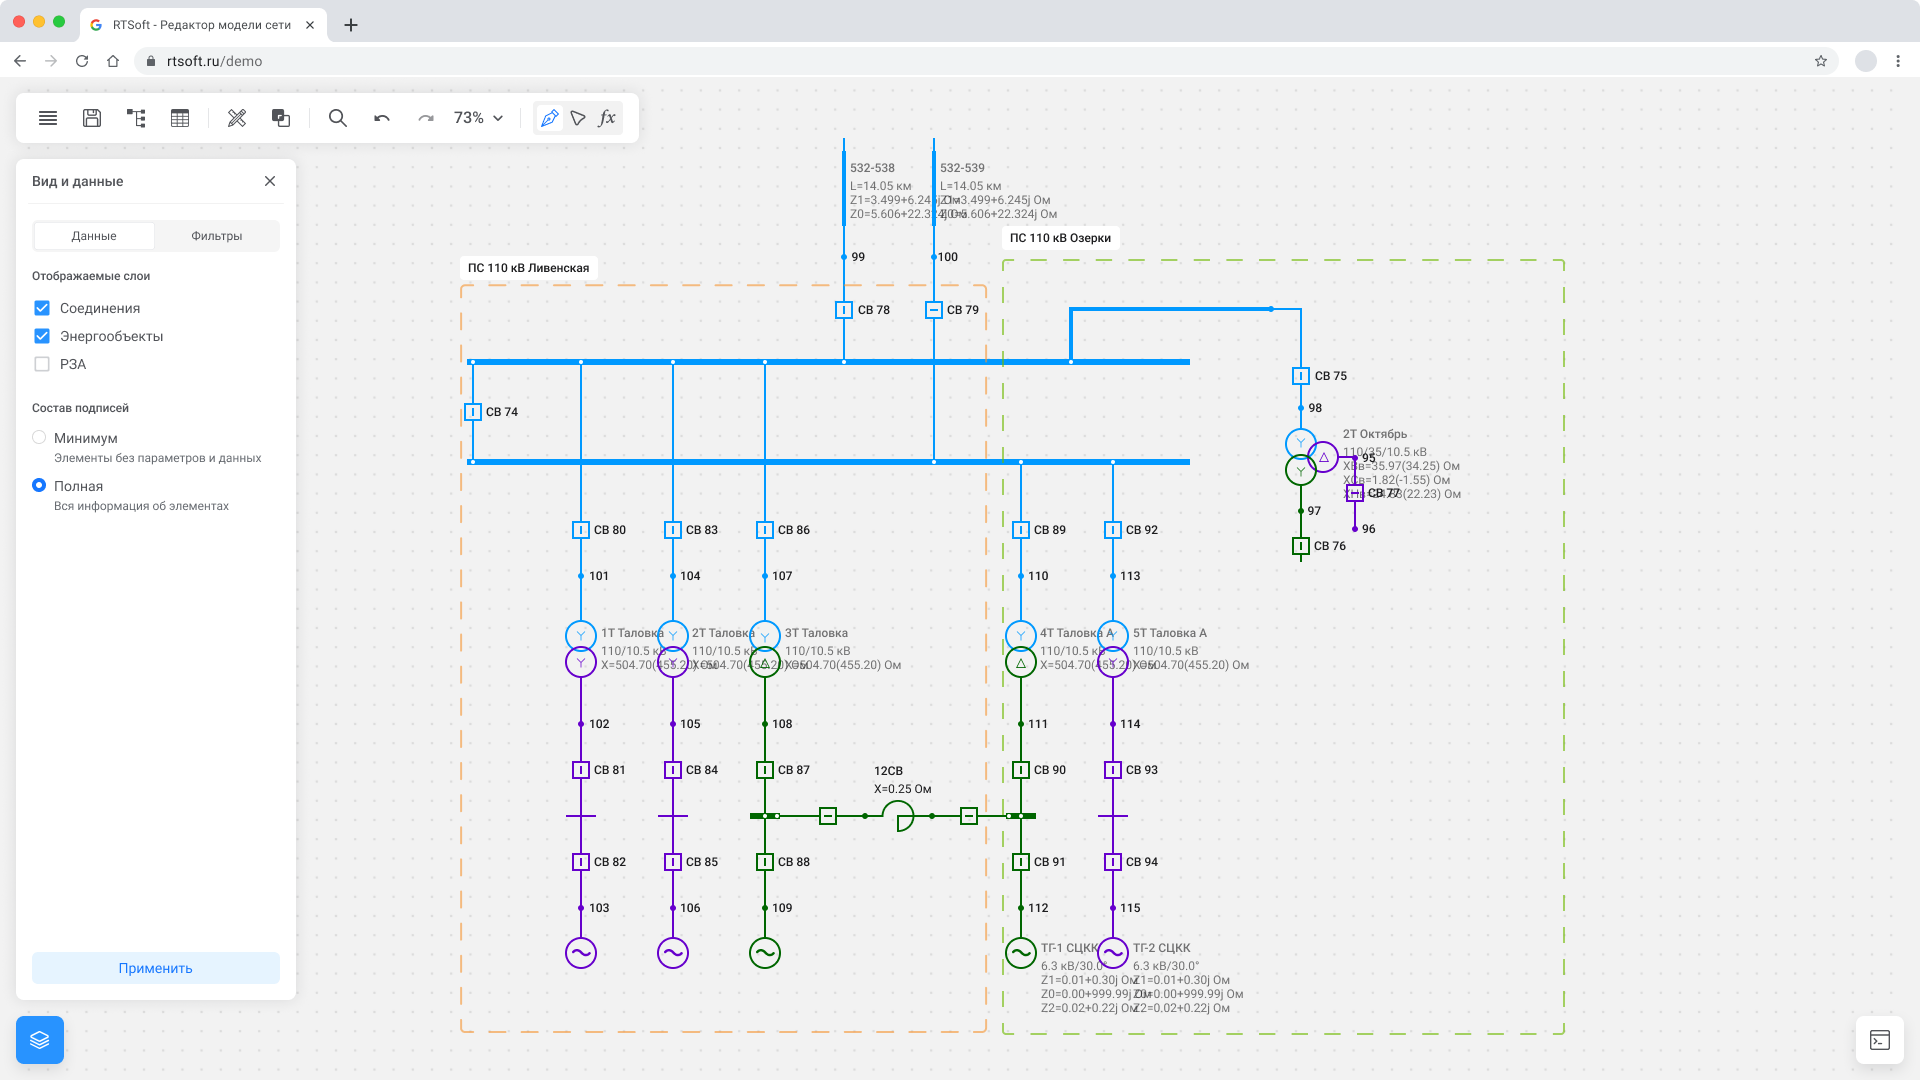Redo the last action

coord(426,118)
